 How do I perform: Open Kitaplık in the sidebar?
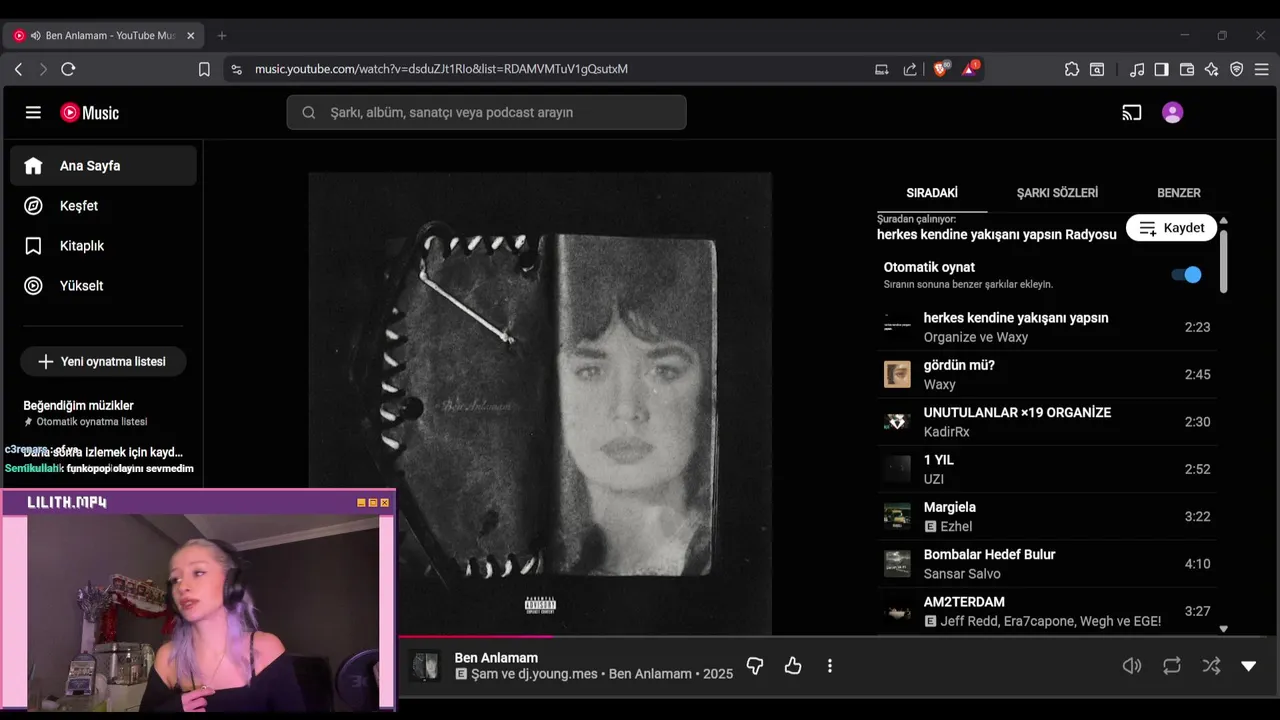tap(103, 246)
